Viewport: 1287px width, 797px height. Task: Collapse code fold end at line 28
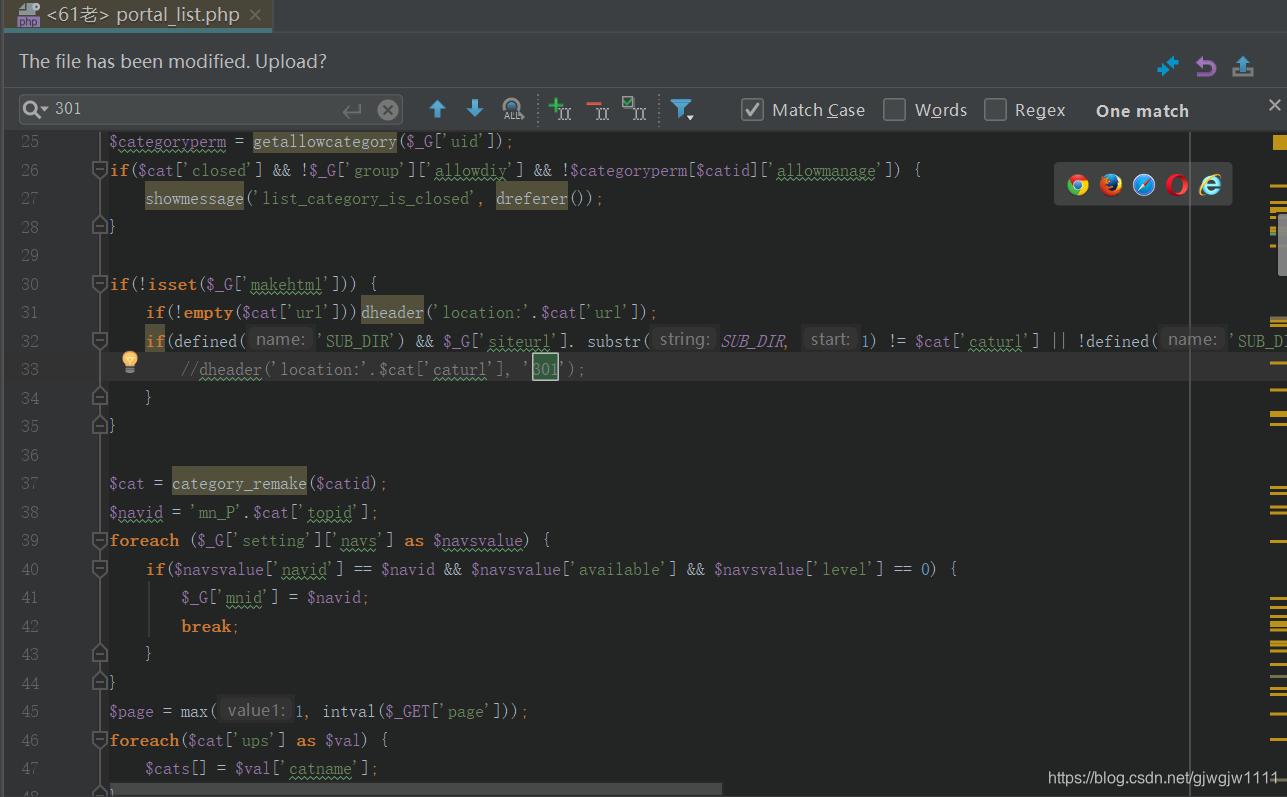coord(99,227)
